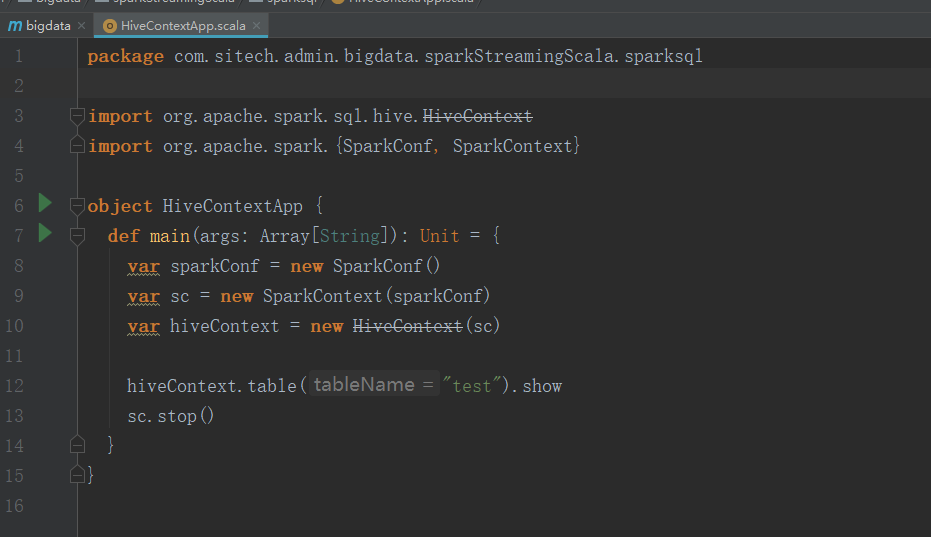931x537 pixels.
Task: Click the var keyword before hiveContext
Action: click(x=144, y=327)
